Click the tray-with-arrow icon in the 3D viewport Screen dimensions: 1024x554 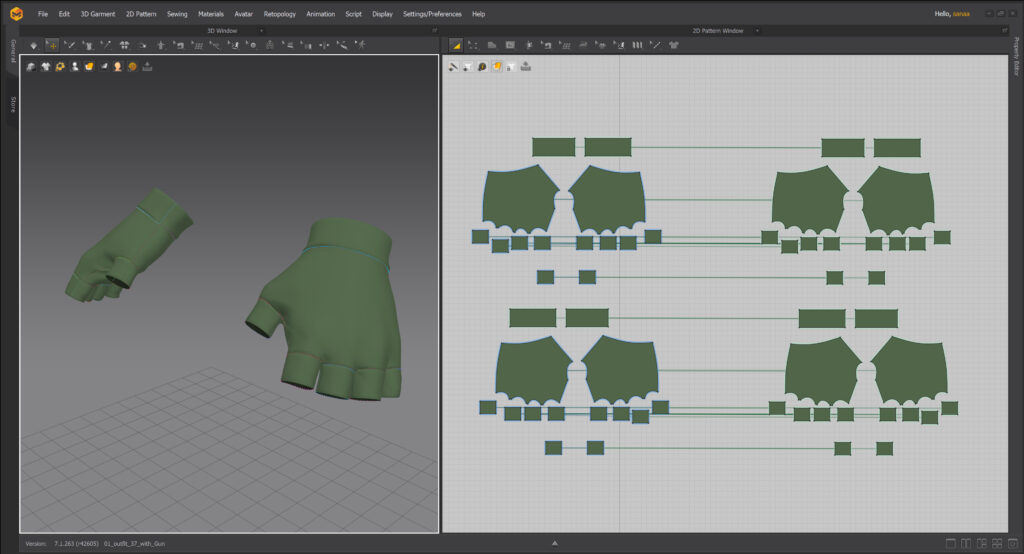tap(148, 67)
